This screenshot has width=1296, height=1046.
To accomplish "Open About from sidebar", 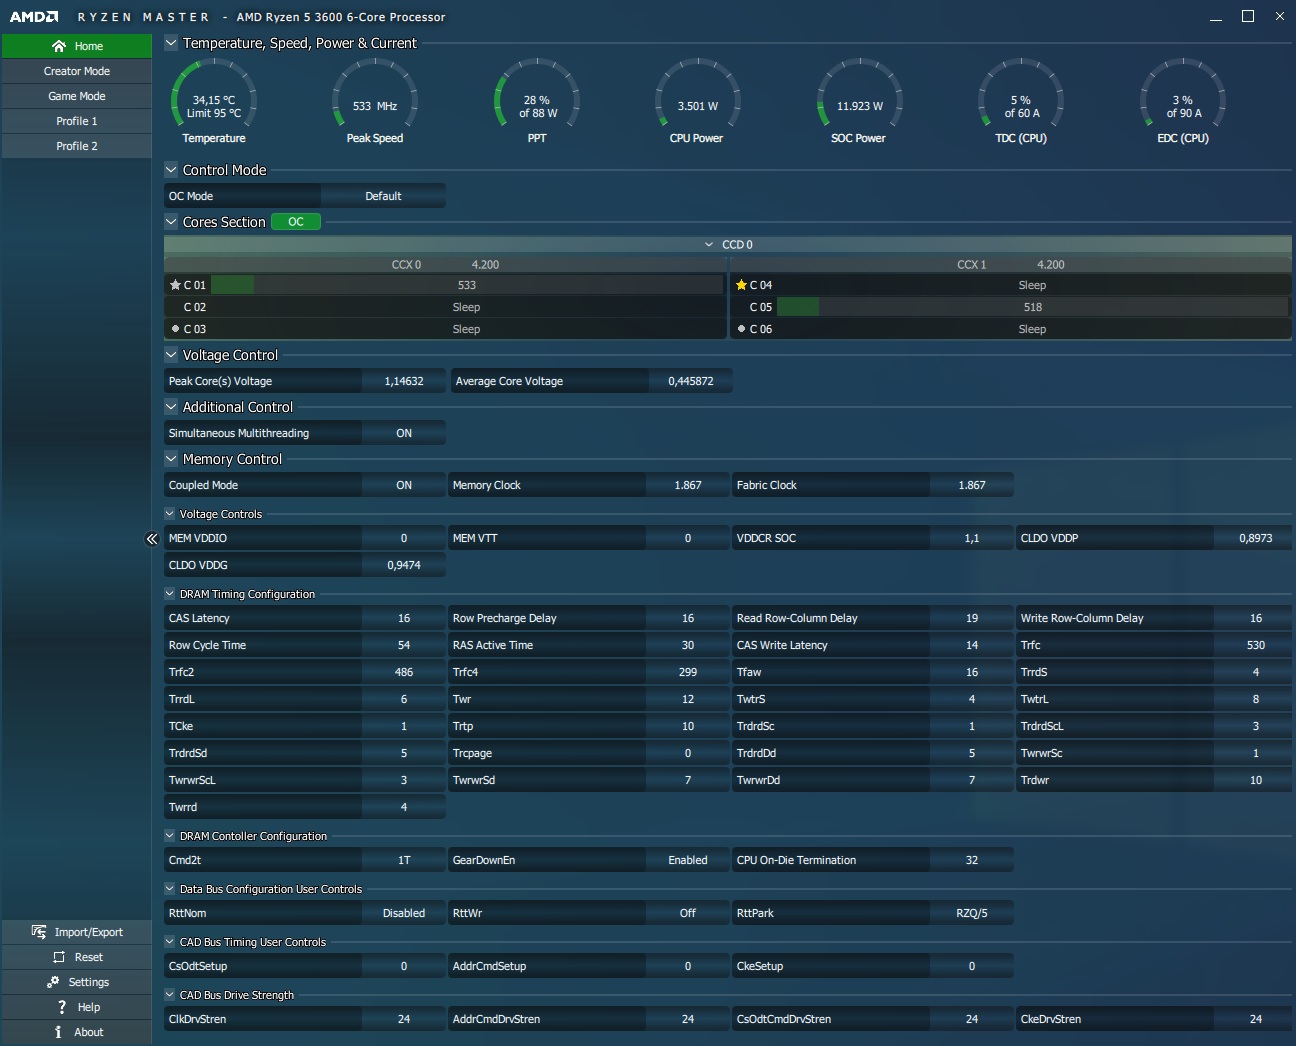I will coord(77,1032).
